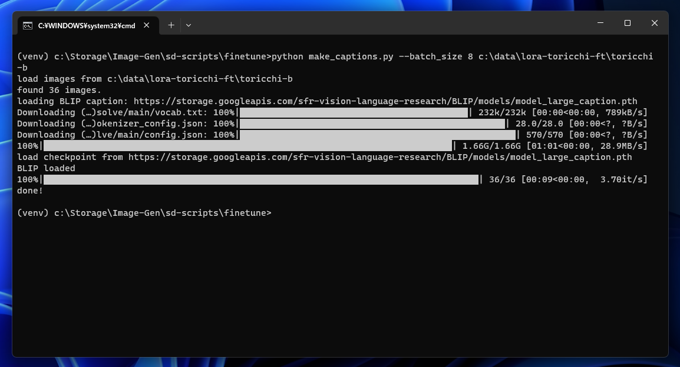Close the terminal window
The image size is (680, 367).
click(x=654, y=23)
